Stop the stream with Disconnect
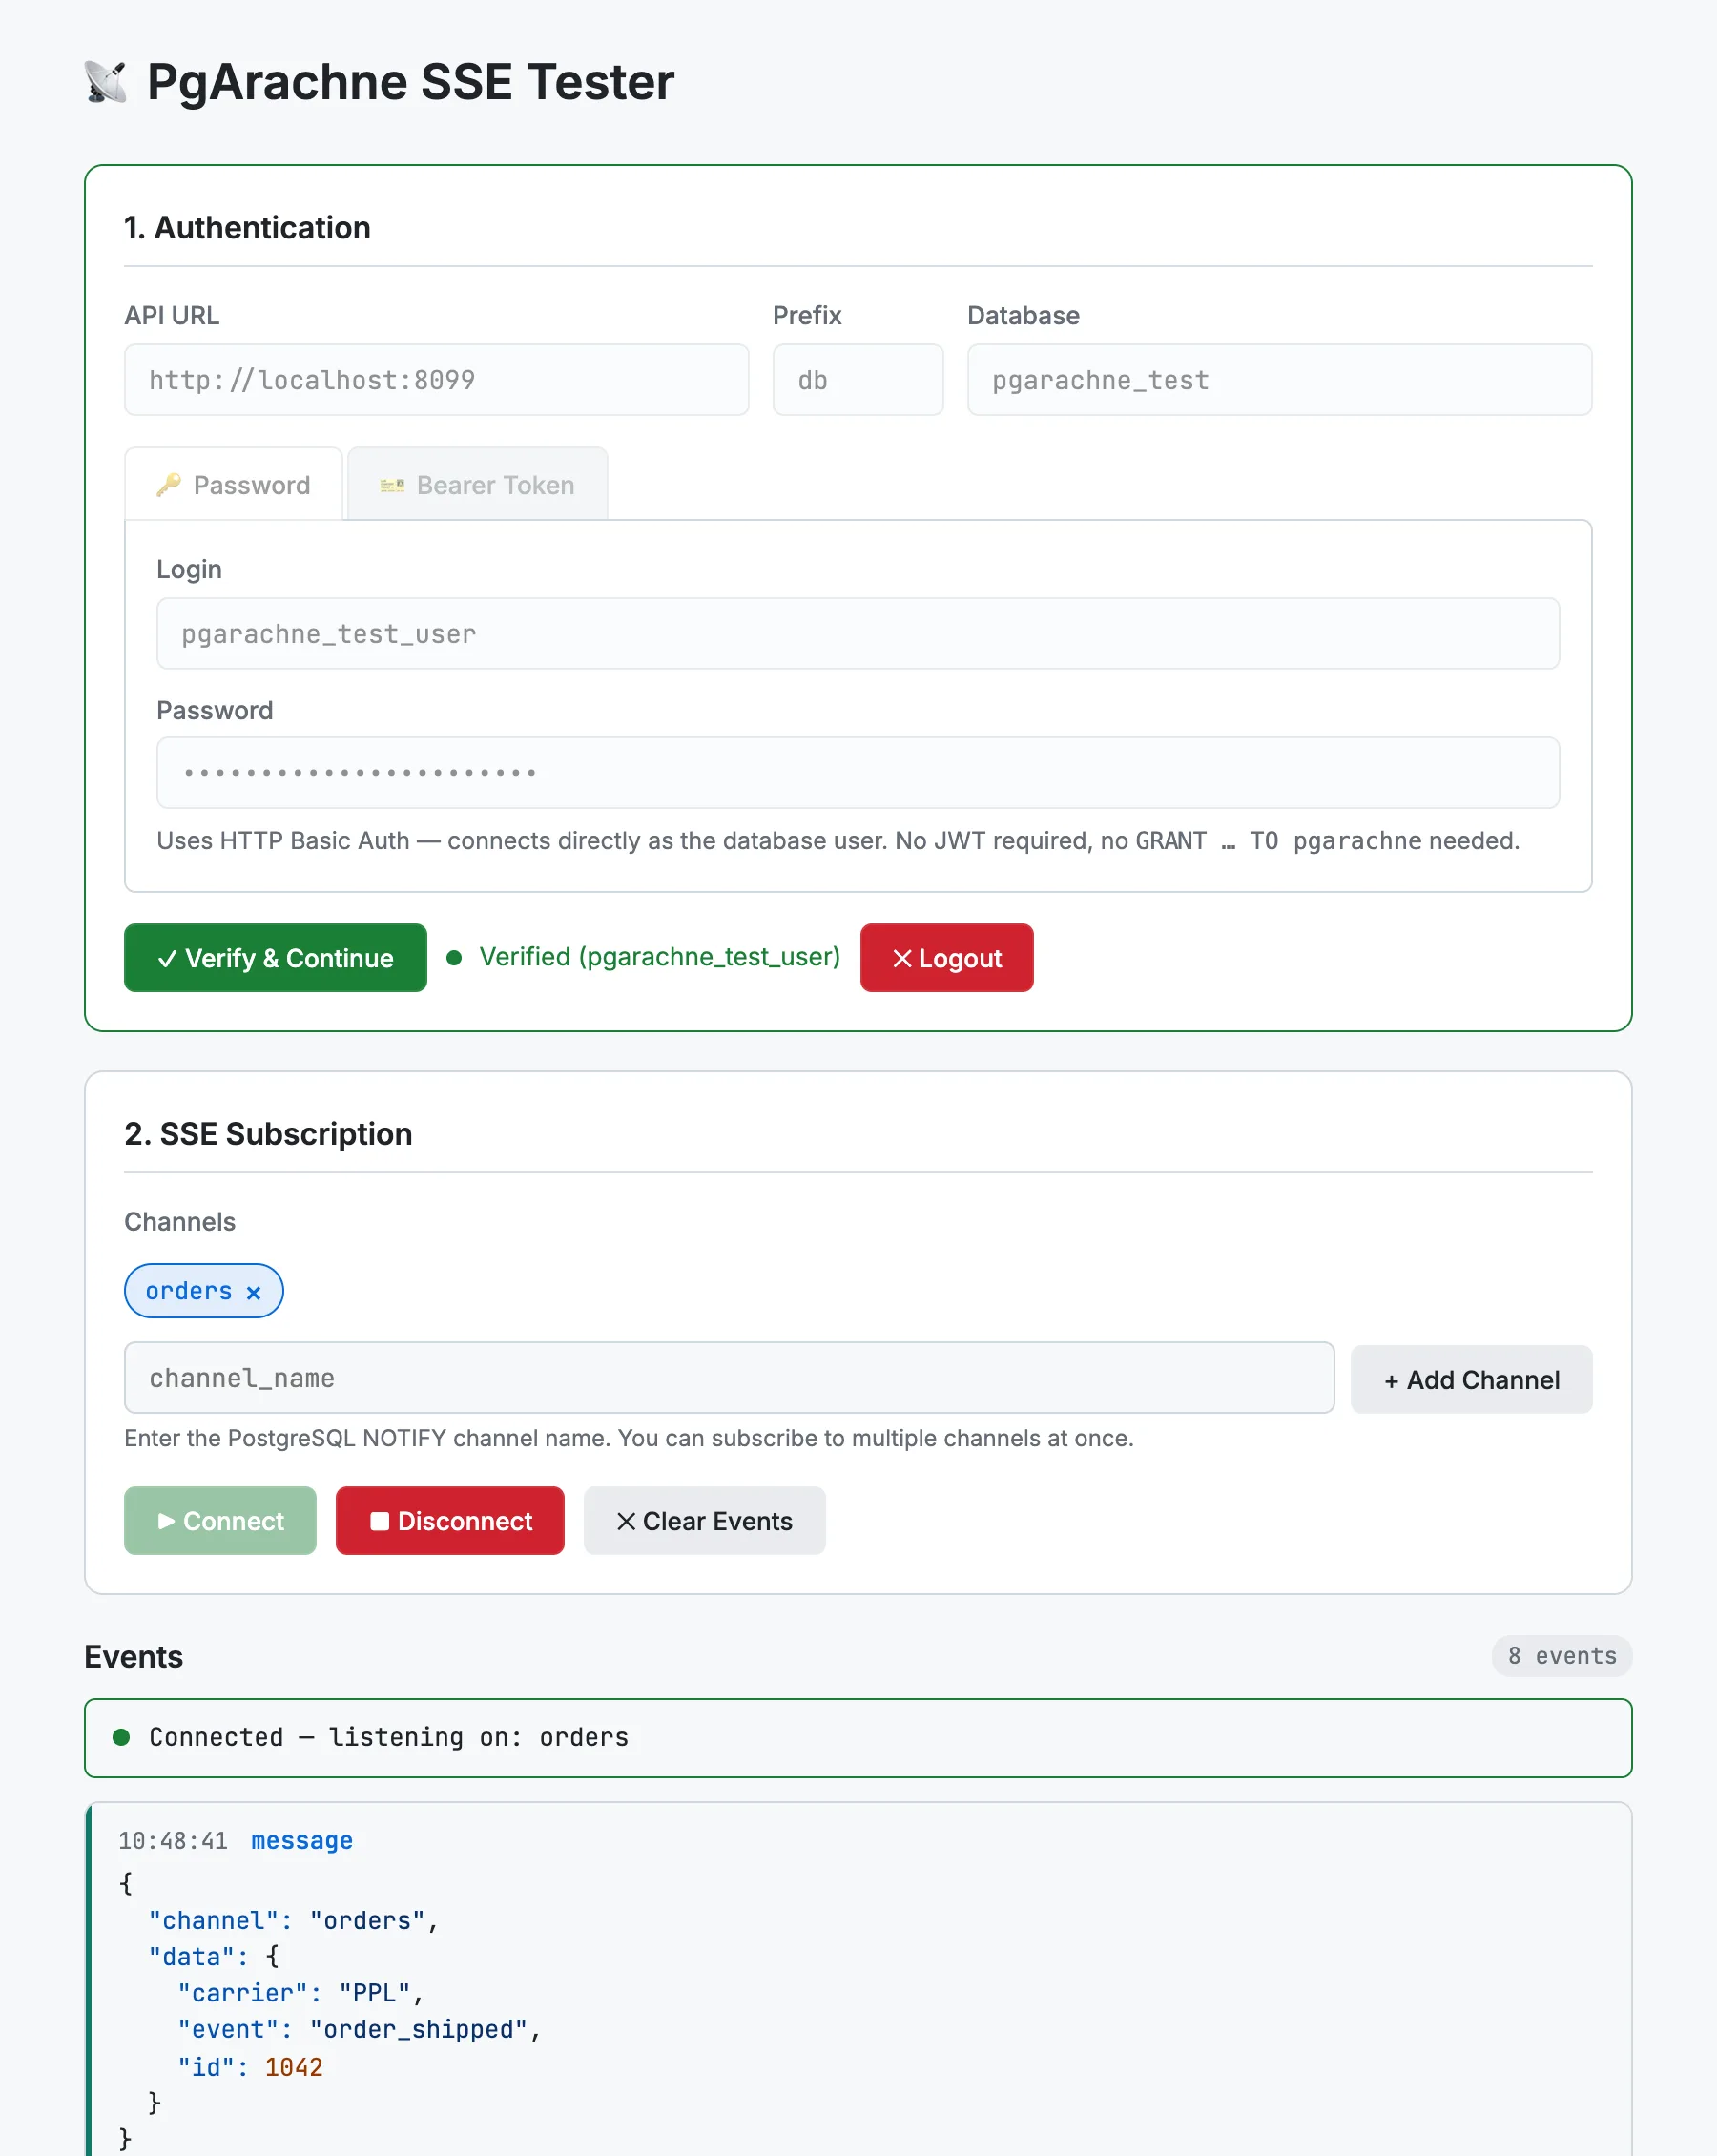1717x2156 pixels. point(450,1521)
